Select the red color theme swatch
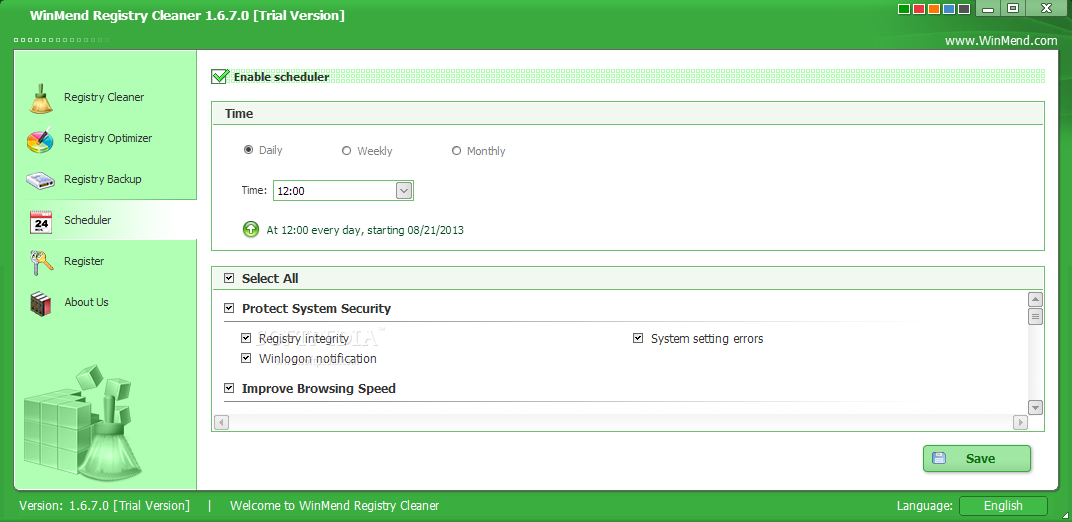This screenshot has height=522, width=1072. click(x=919, y=10)
